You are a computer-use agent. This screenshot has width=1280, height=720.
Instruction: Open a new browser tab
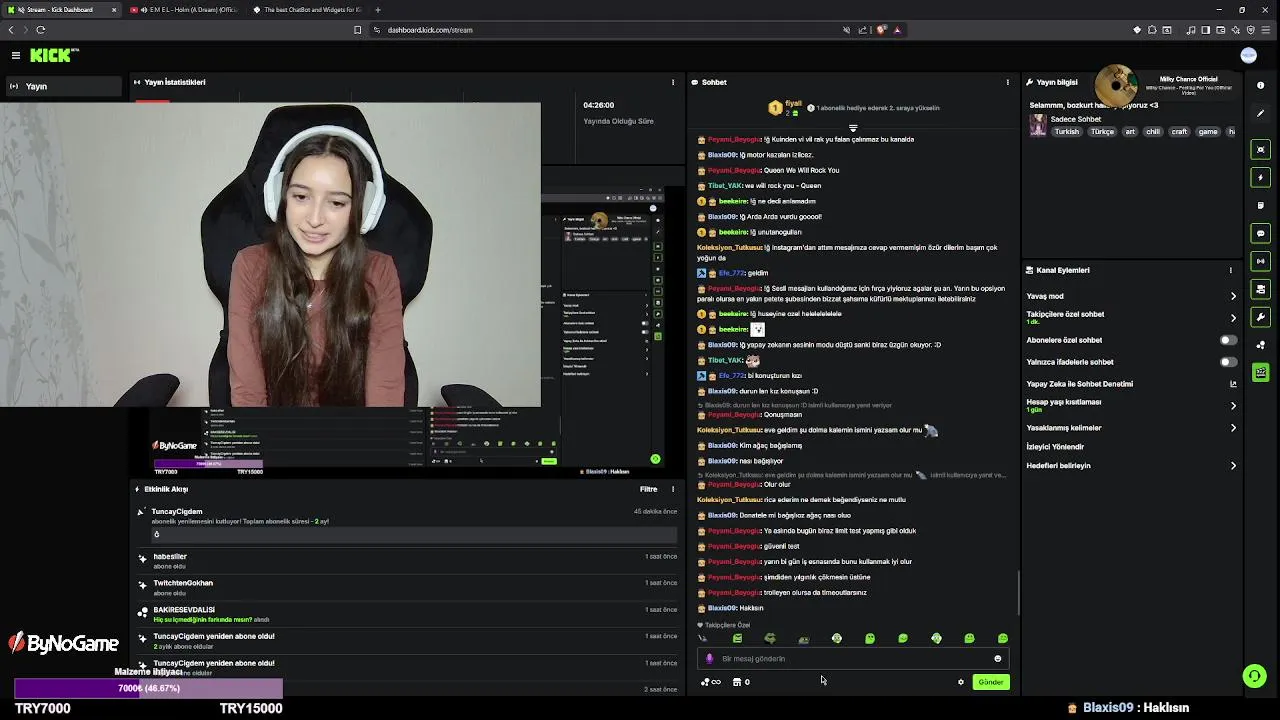(378, 10)
